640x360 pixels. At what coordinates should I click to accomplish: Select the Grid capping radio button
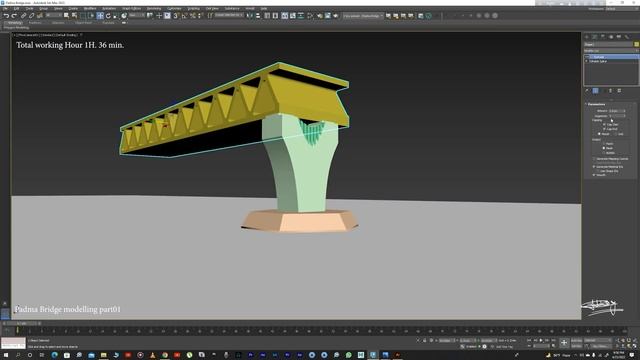616,134
